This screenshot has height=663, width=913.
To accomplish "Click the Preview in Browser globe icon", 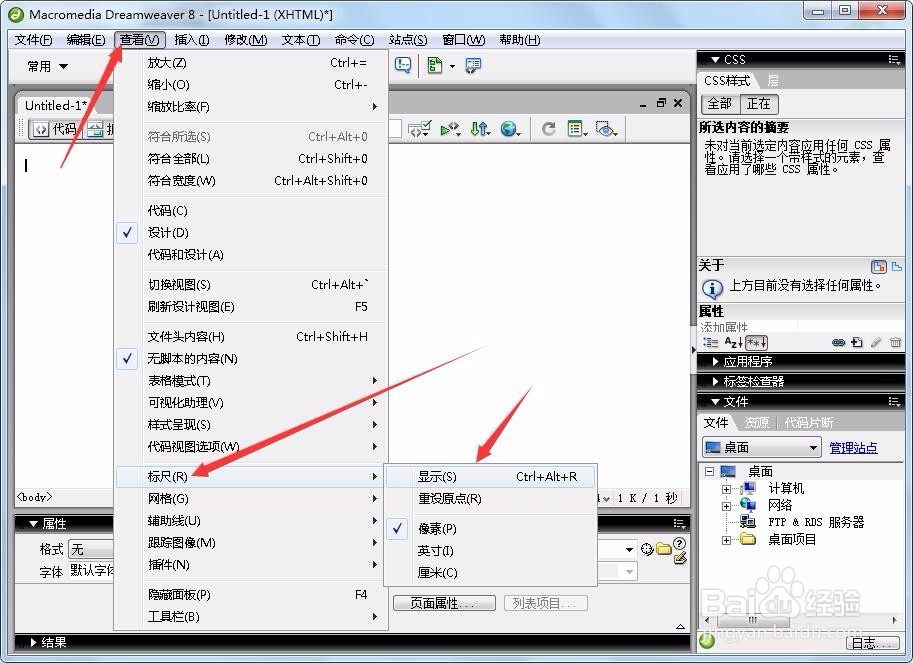I will pyautogui.click(x=510, y=129).
